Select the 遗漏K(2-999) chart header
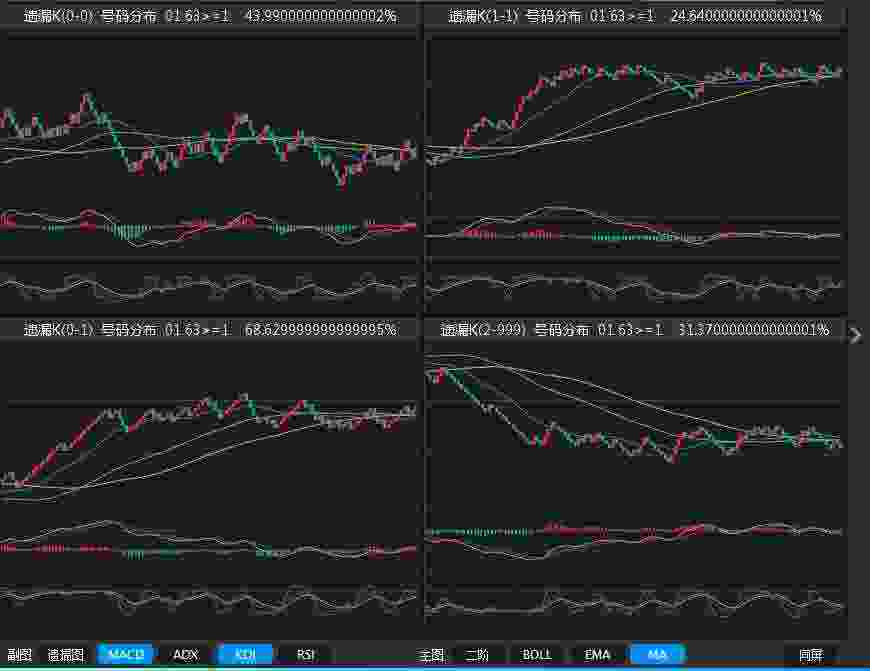The height and width of the screenshot is (671, 870). (x=635, y=329)
